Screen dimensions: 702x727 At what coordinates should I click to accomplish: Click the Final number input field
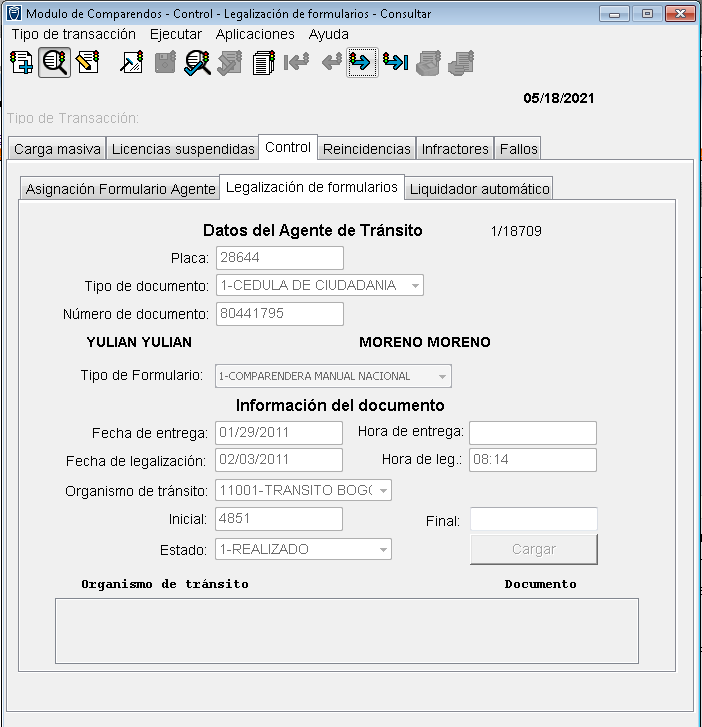[x=533, y=520]
